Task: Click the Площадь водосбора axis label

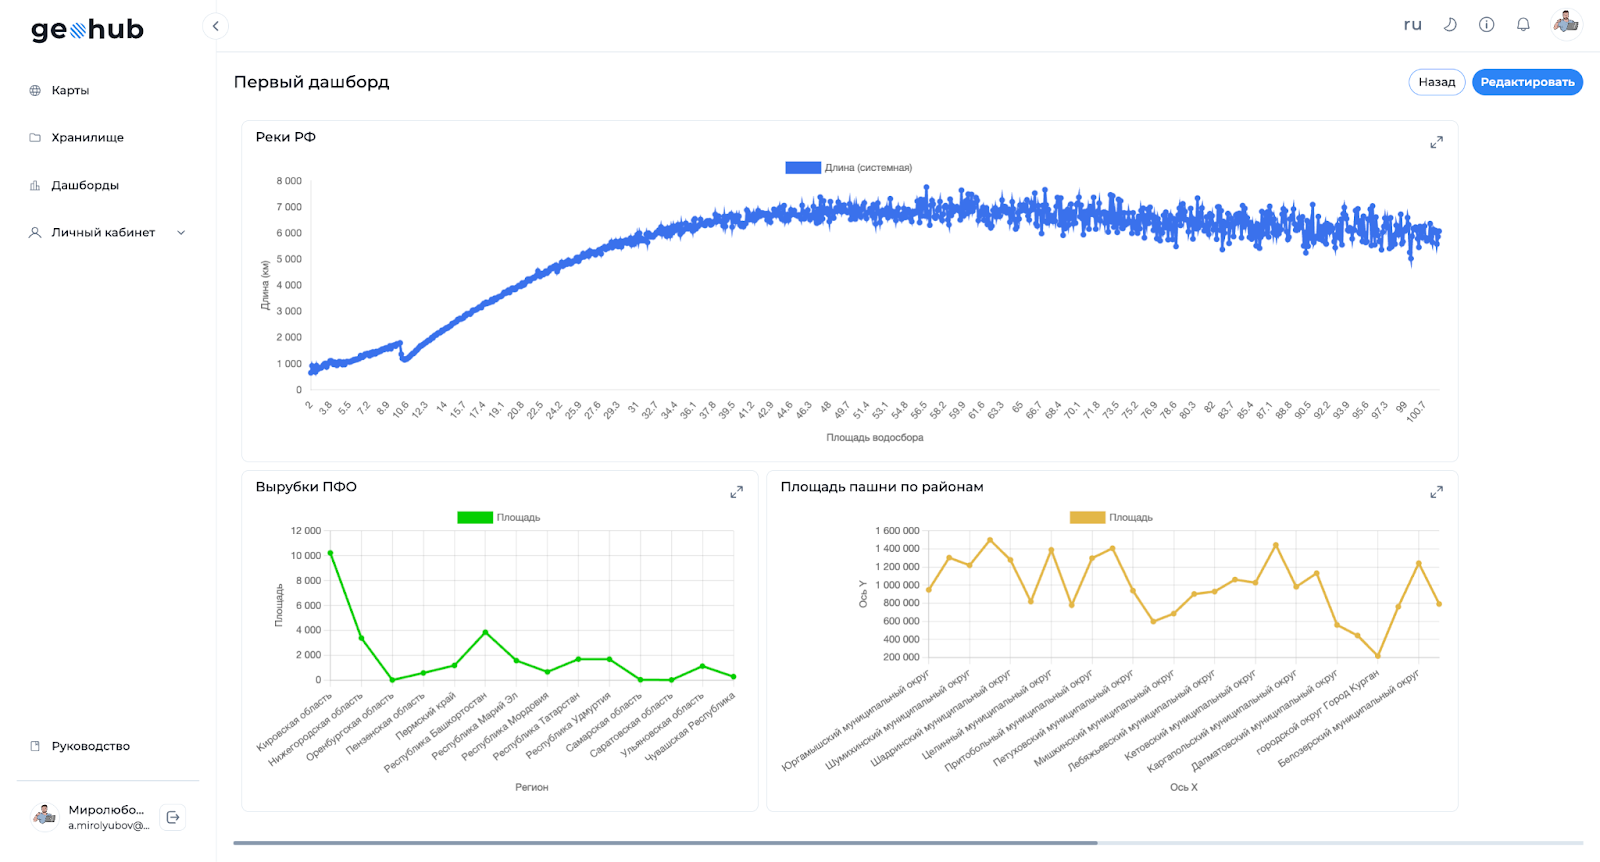Action: pos(875,438)
